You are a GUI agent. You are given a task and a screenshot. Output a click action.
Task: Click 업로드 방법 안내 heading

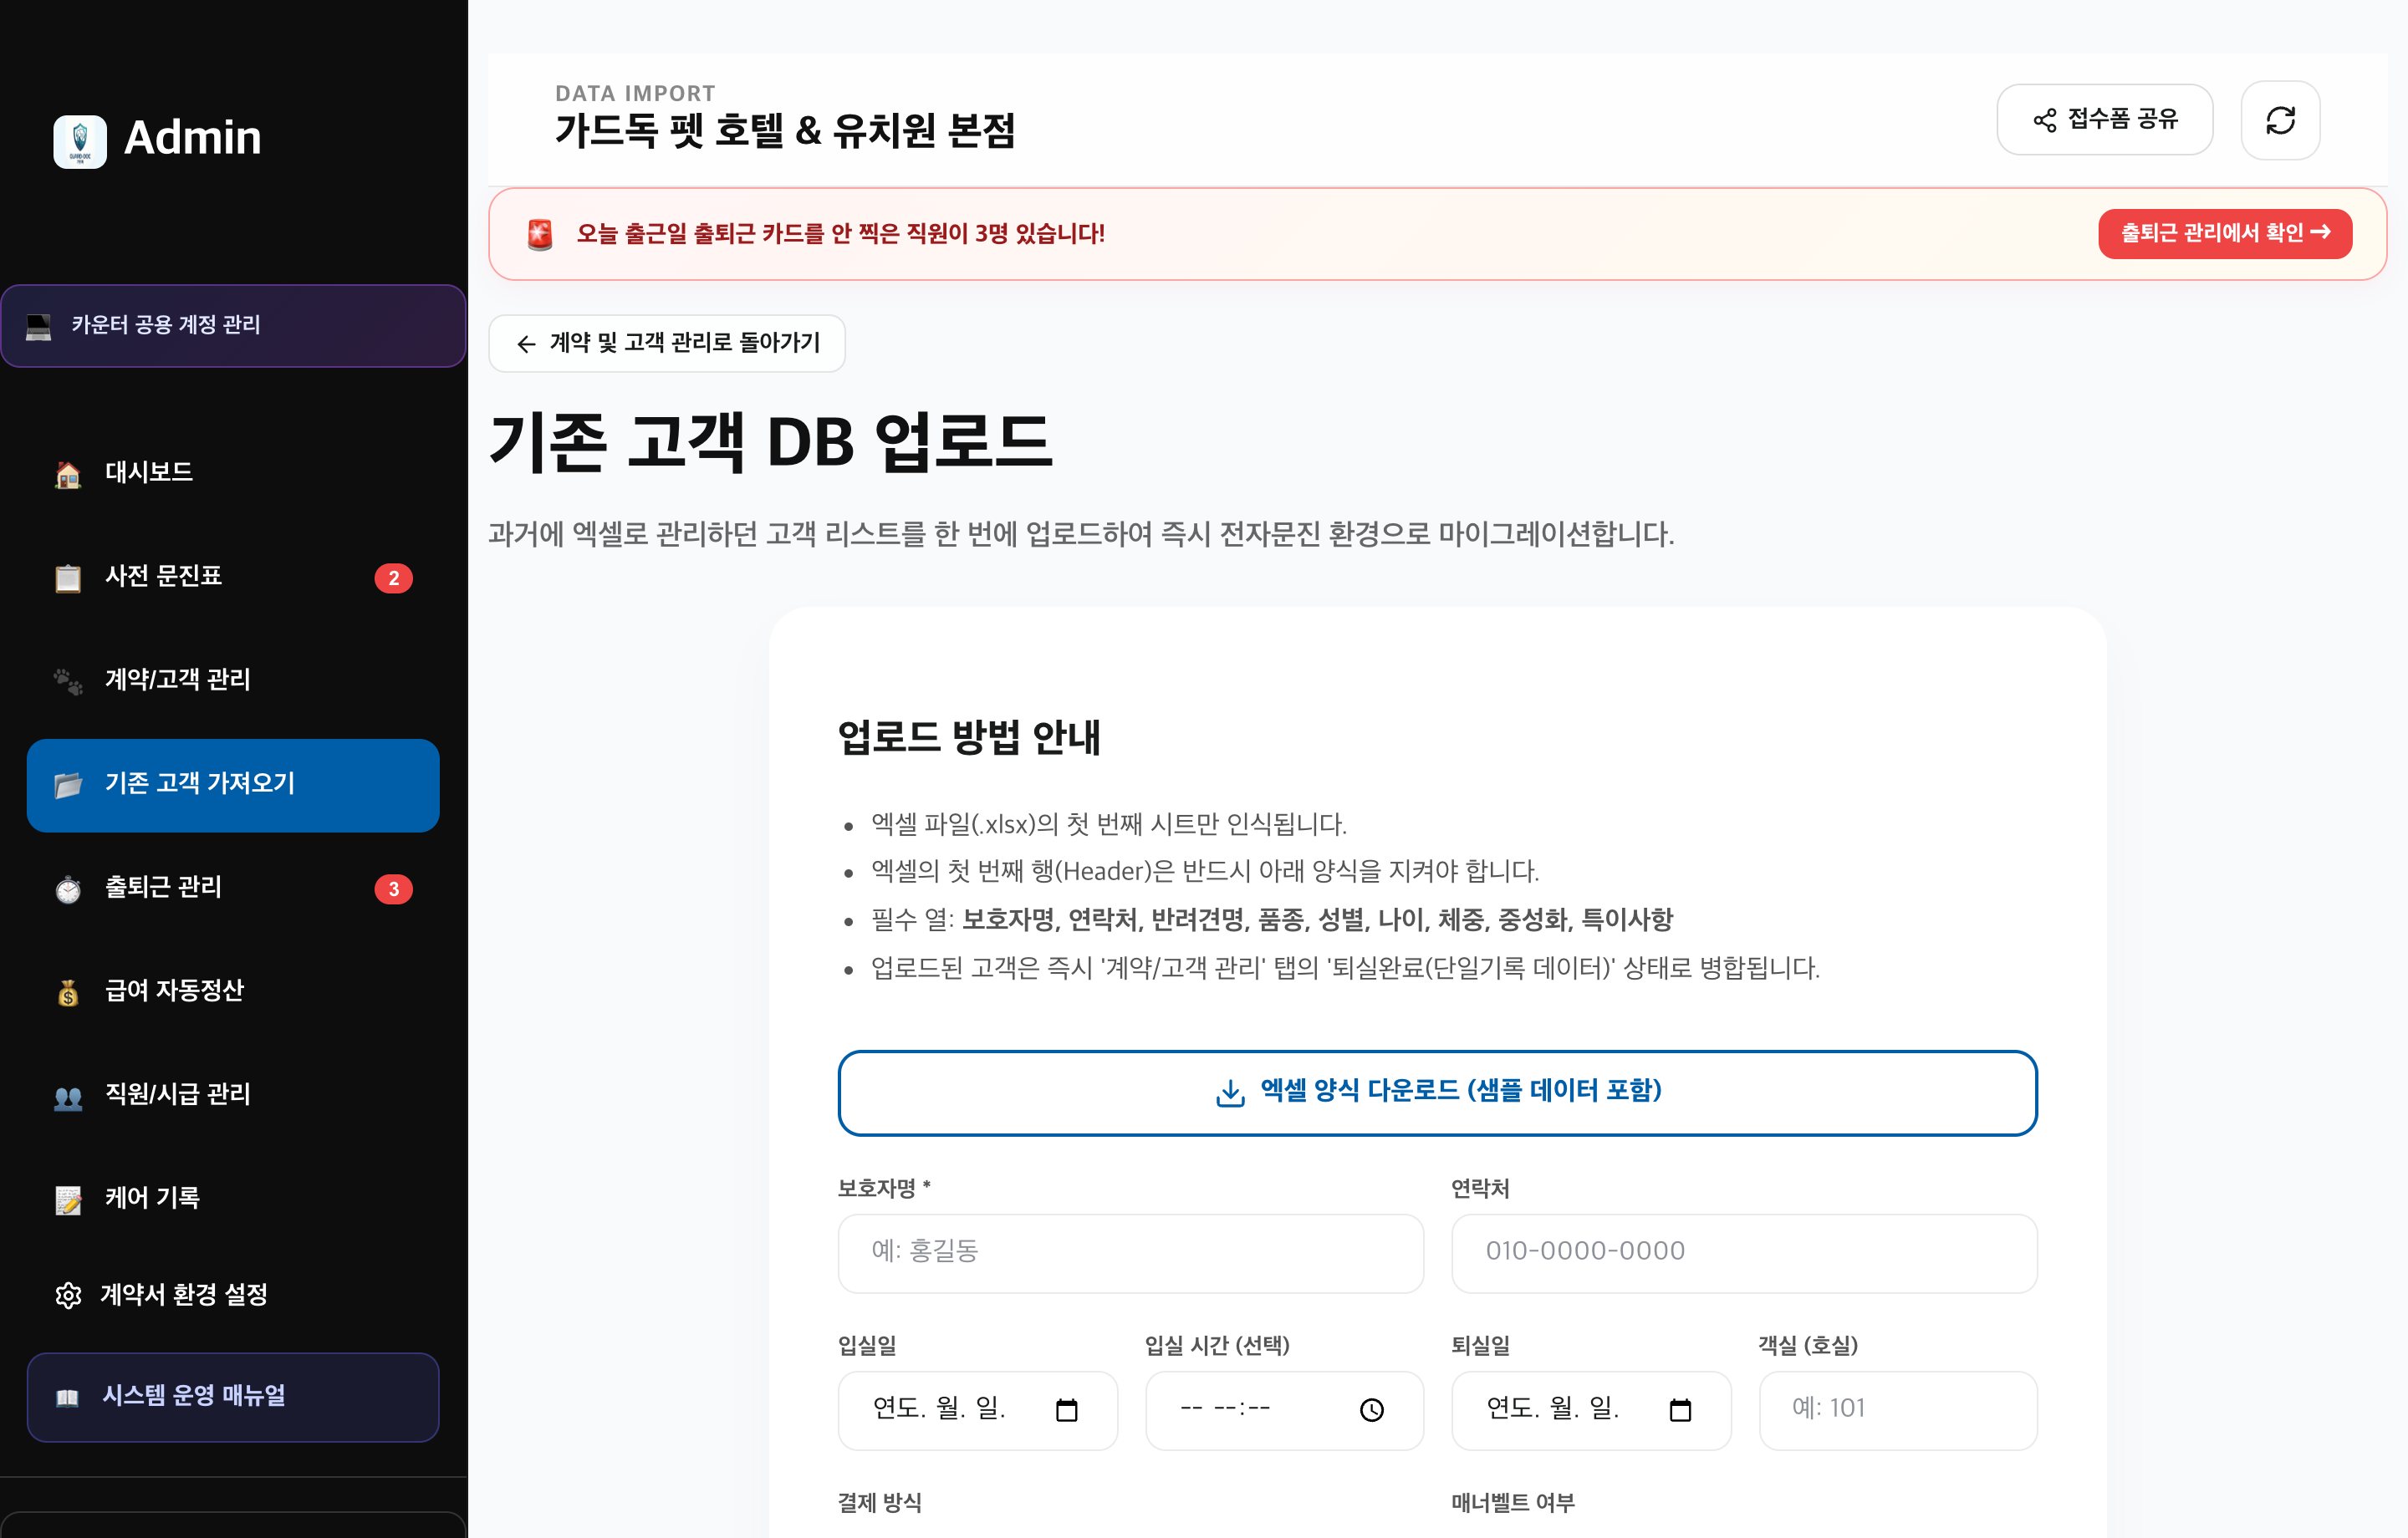(x=969, y=738)
